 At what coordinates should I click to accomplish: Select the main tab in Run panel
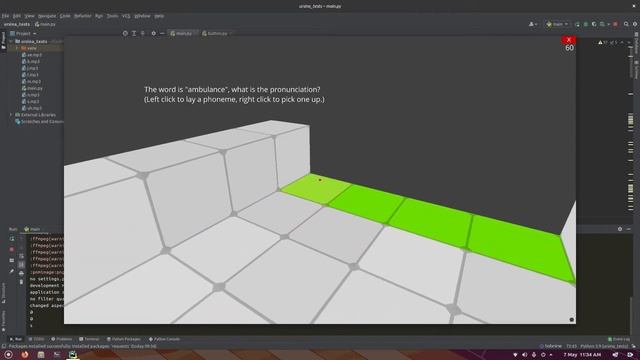tap(33, 229)
